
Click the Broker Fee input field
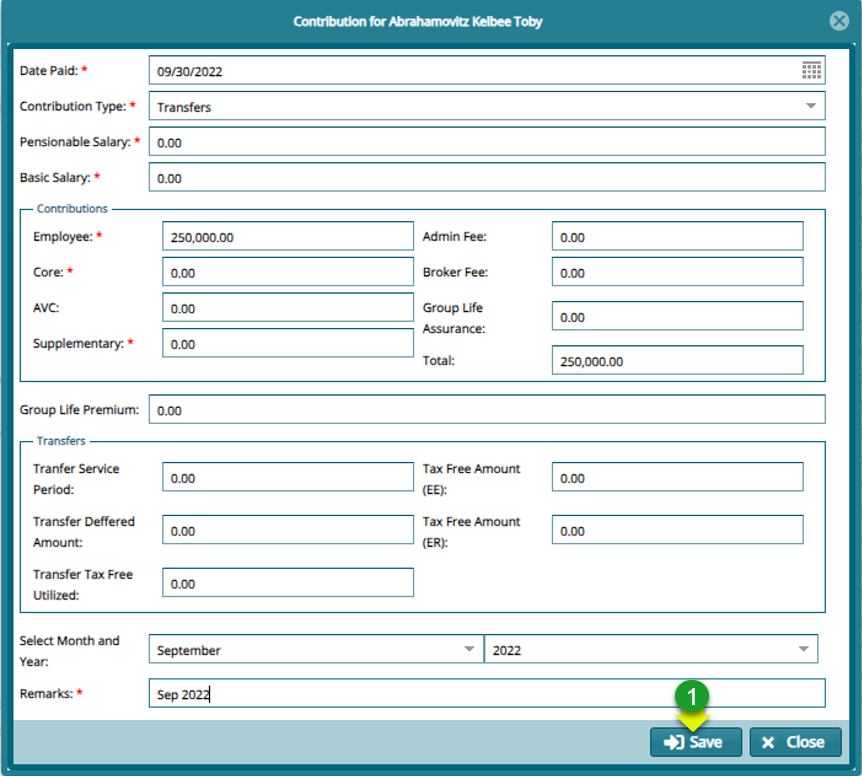[677, 270]
